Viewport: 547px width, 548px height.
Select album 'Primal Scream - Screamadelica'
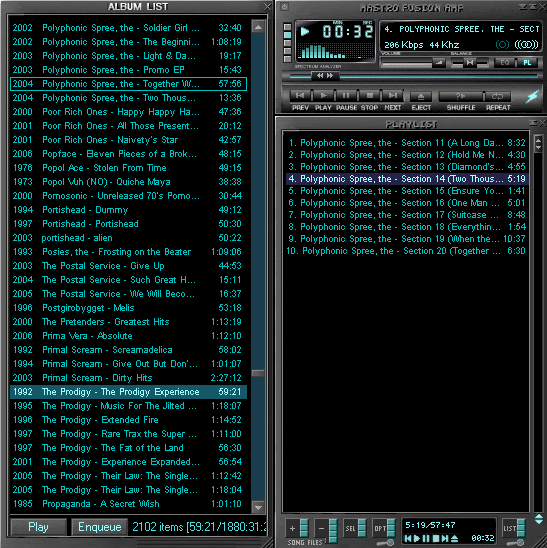click(128, 350)
